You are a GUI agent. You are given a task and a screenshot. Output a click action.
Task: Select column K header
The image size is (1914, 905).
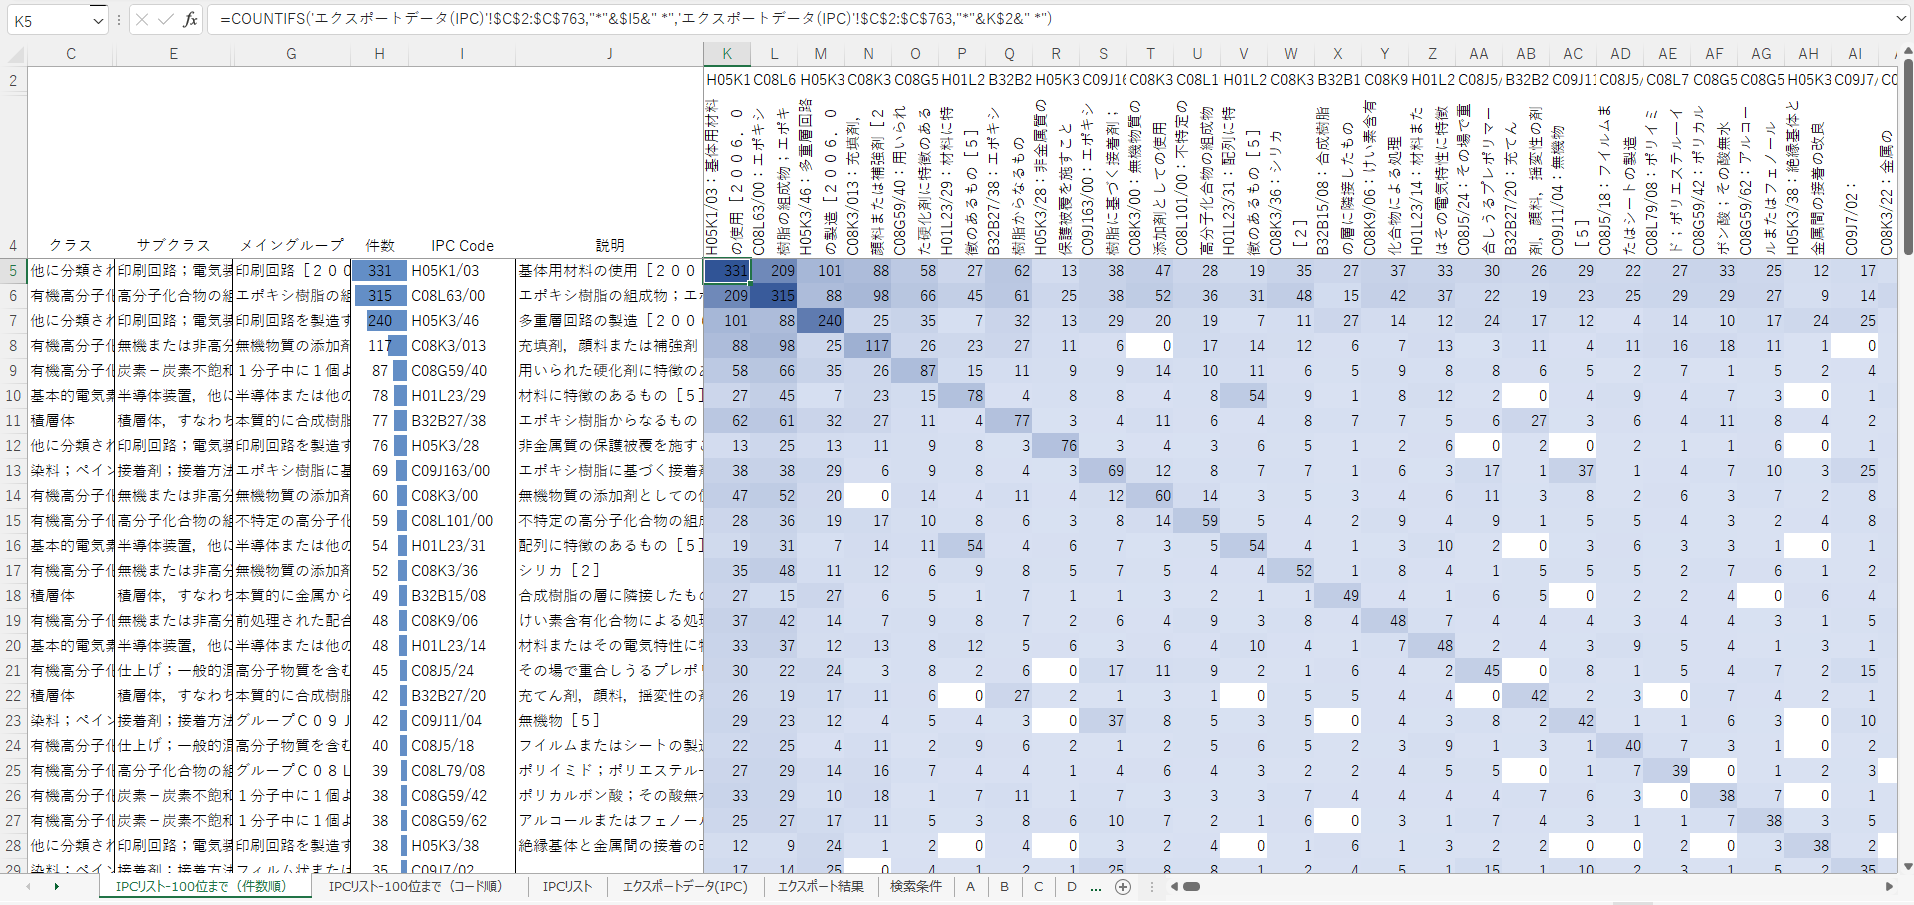point(727,54)
